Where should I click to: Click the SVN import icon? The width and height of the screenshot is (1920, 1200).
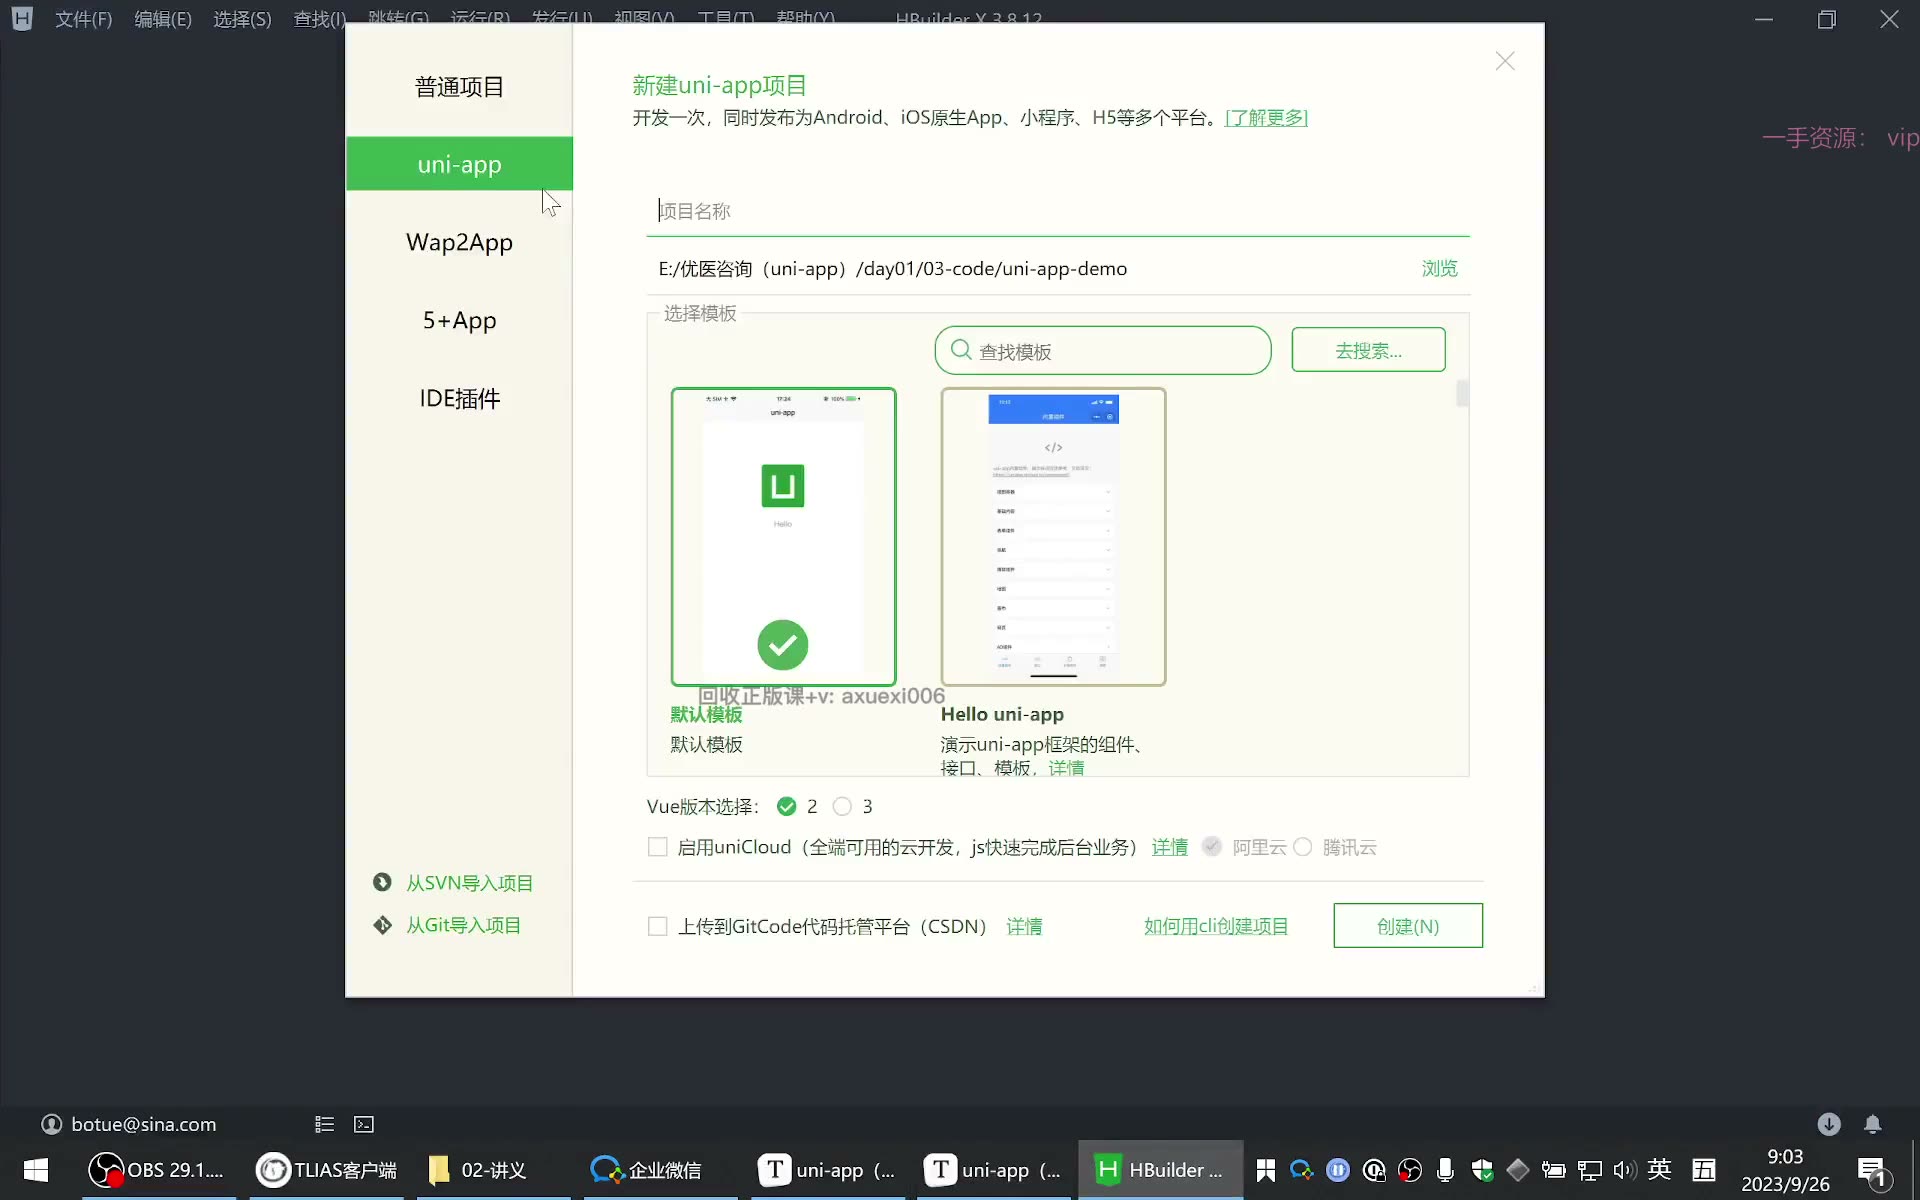pyautogui.click(x=382, y=882)
